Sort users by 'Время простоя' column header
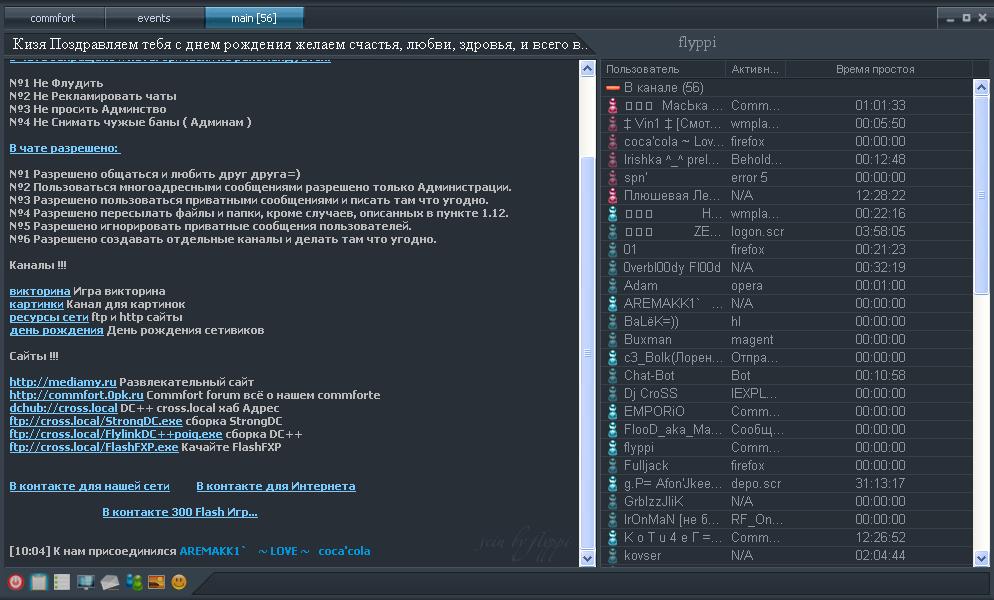994x600 pixels. coord(875,69)
